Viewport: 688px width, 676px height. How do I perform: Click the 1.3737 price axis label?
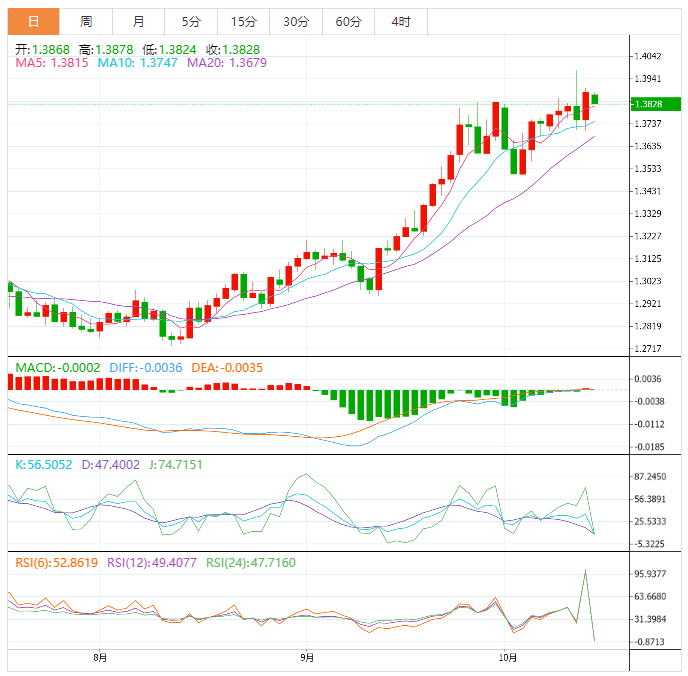point(648,124)
